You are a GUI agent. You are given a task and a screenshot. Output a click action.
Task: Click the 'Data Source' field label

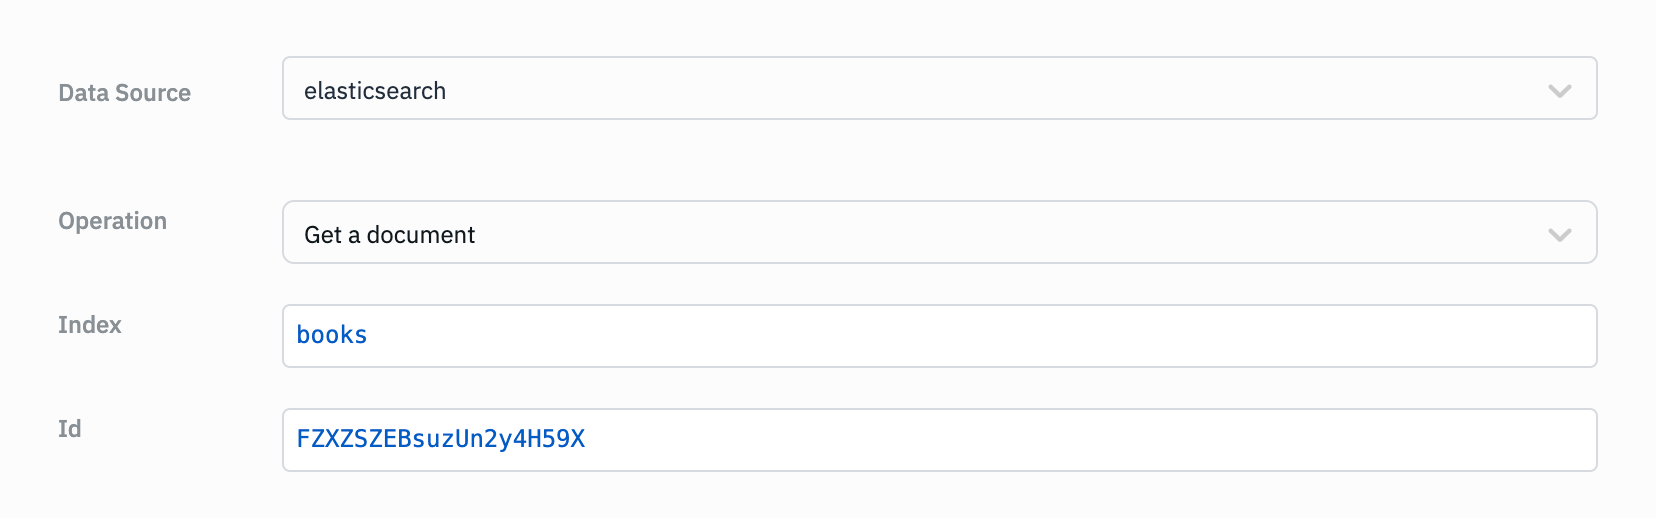(x=124, y=93)
